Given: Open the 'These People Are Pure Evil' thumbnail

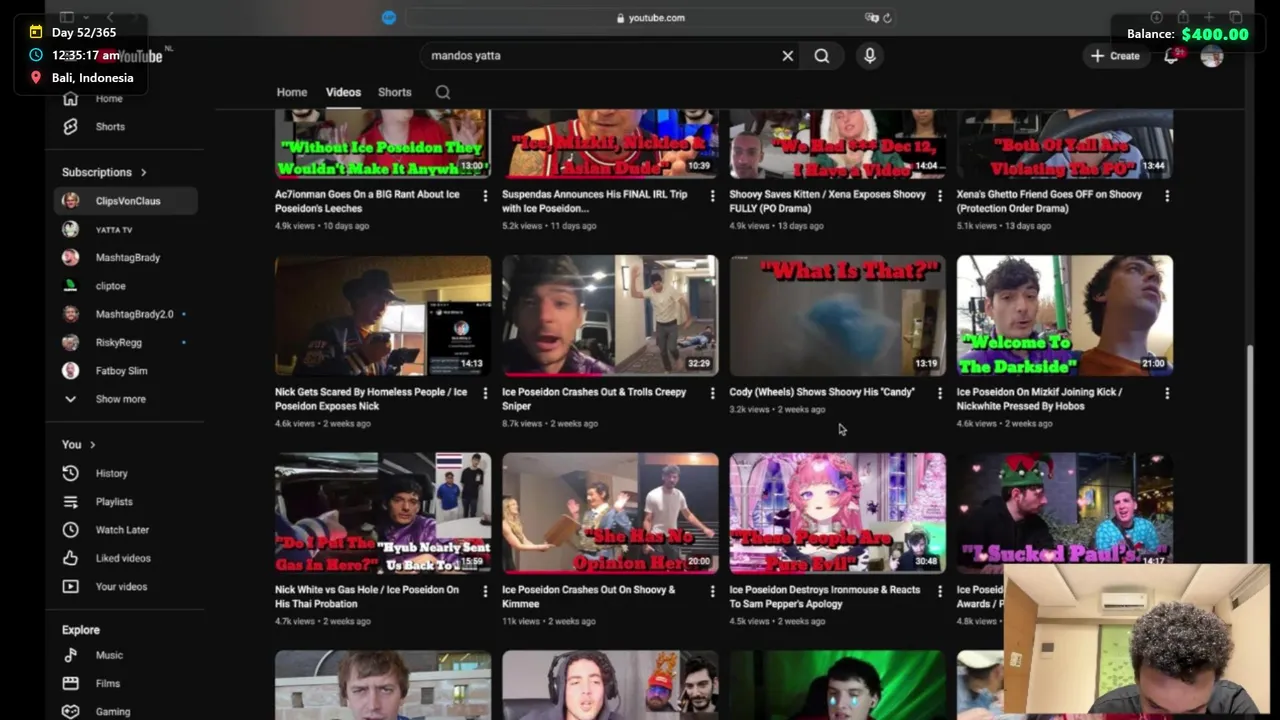Looking at the screenshot, I should pos(837,514).
